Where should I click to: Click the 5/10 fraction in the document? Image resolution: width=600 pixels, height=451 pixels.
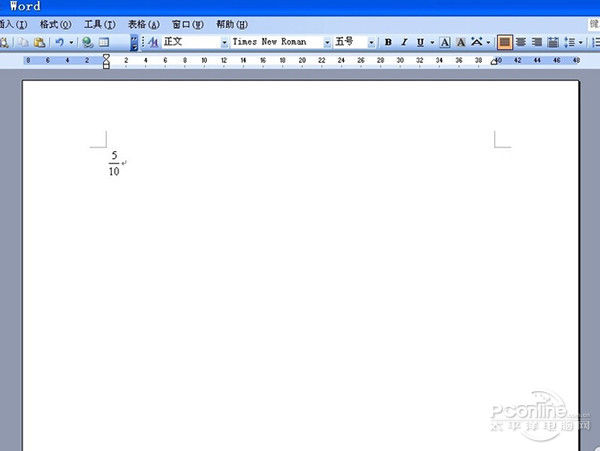click(114, 163)
